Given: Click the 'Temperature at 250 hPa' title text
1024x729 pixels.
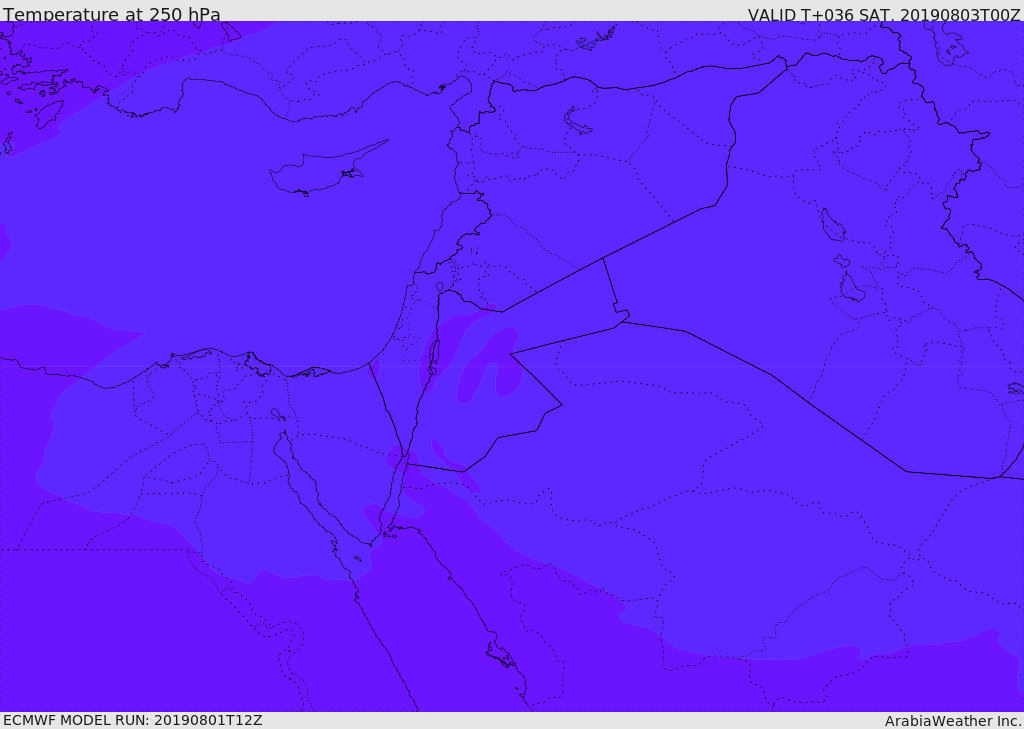Looking at the screenshot, I should pyautogui.click(x=112, y=14).
